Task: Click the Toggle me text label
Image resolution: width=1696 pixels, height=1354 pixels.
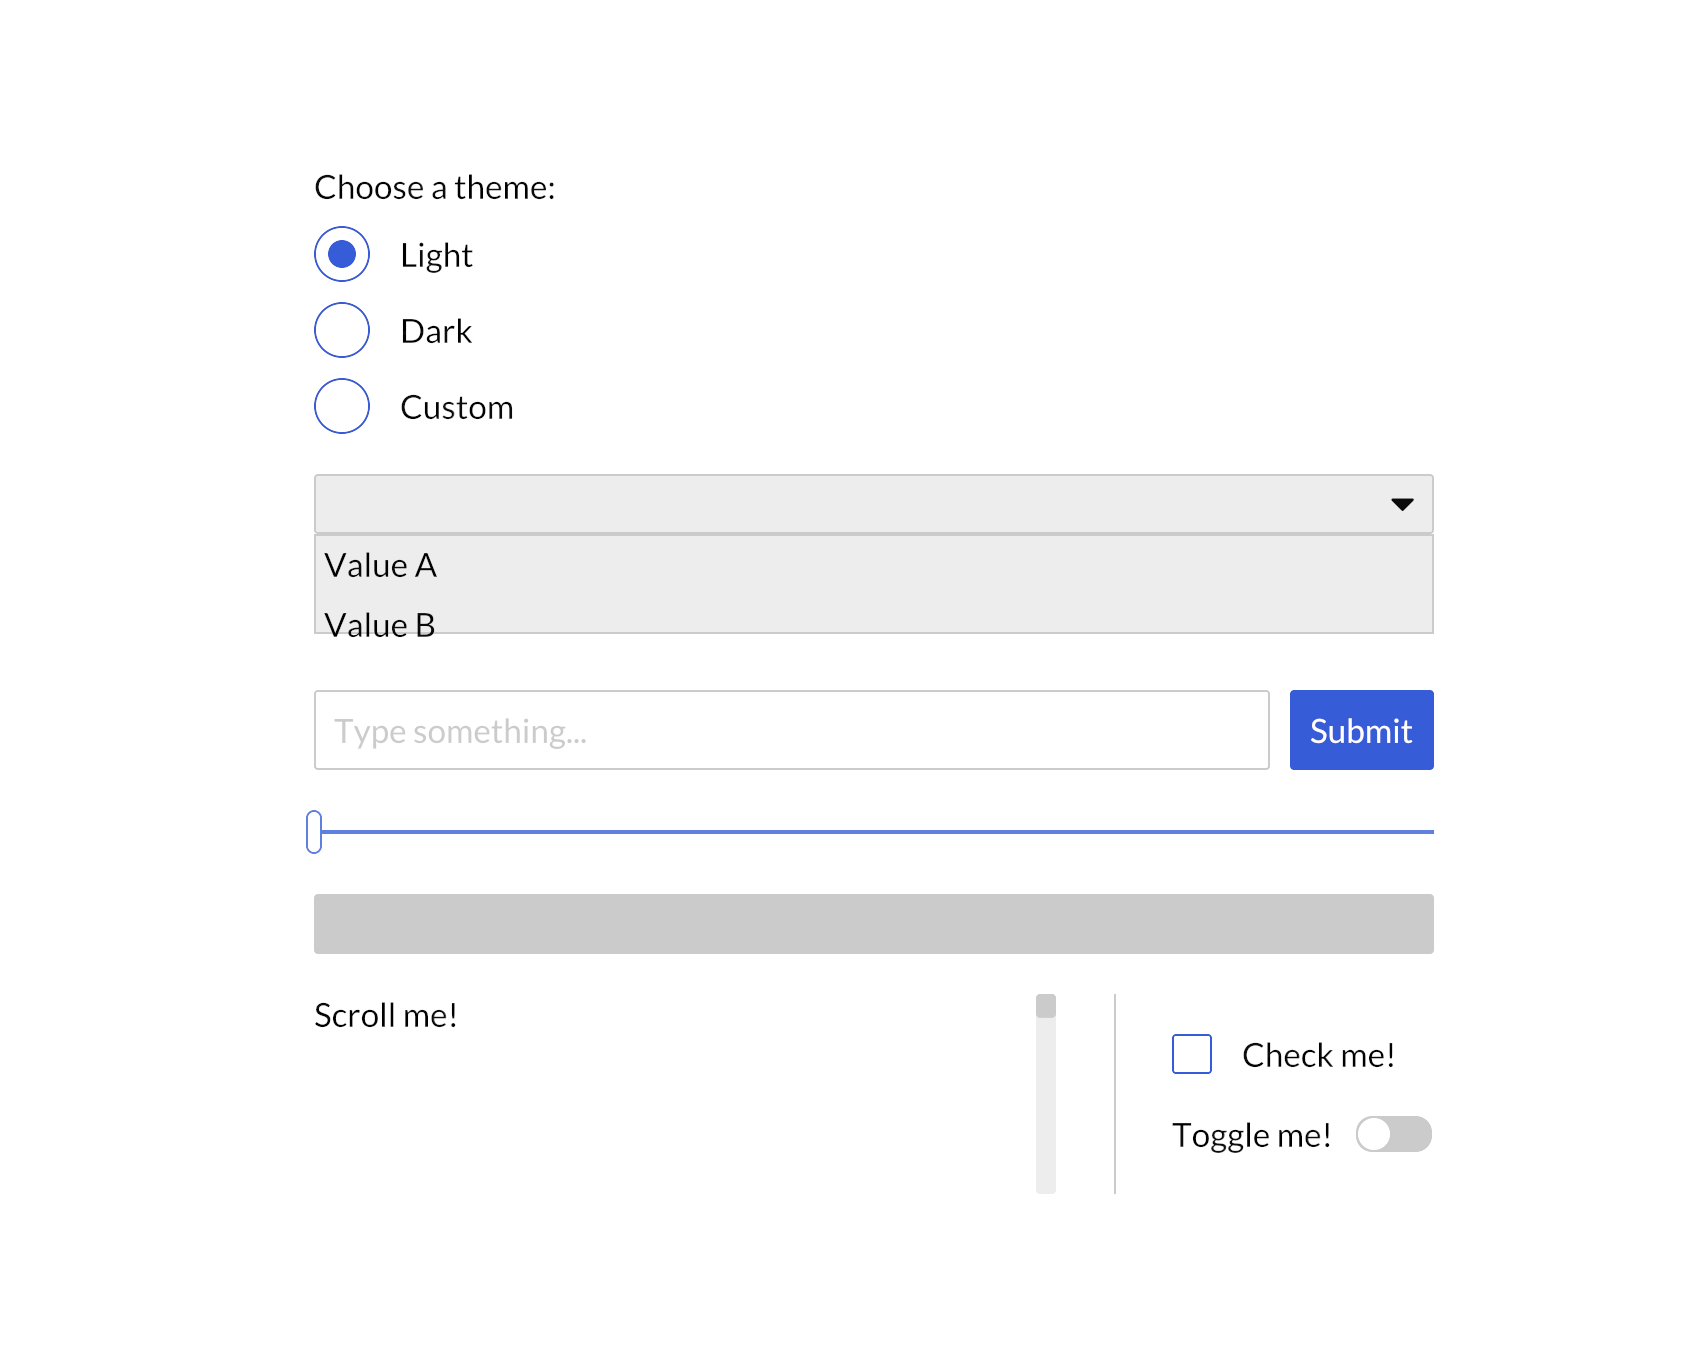Action: pyautogui.click(x=1251, y=1134)
